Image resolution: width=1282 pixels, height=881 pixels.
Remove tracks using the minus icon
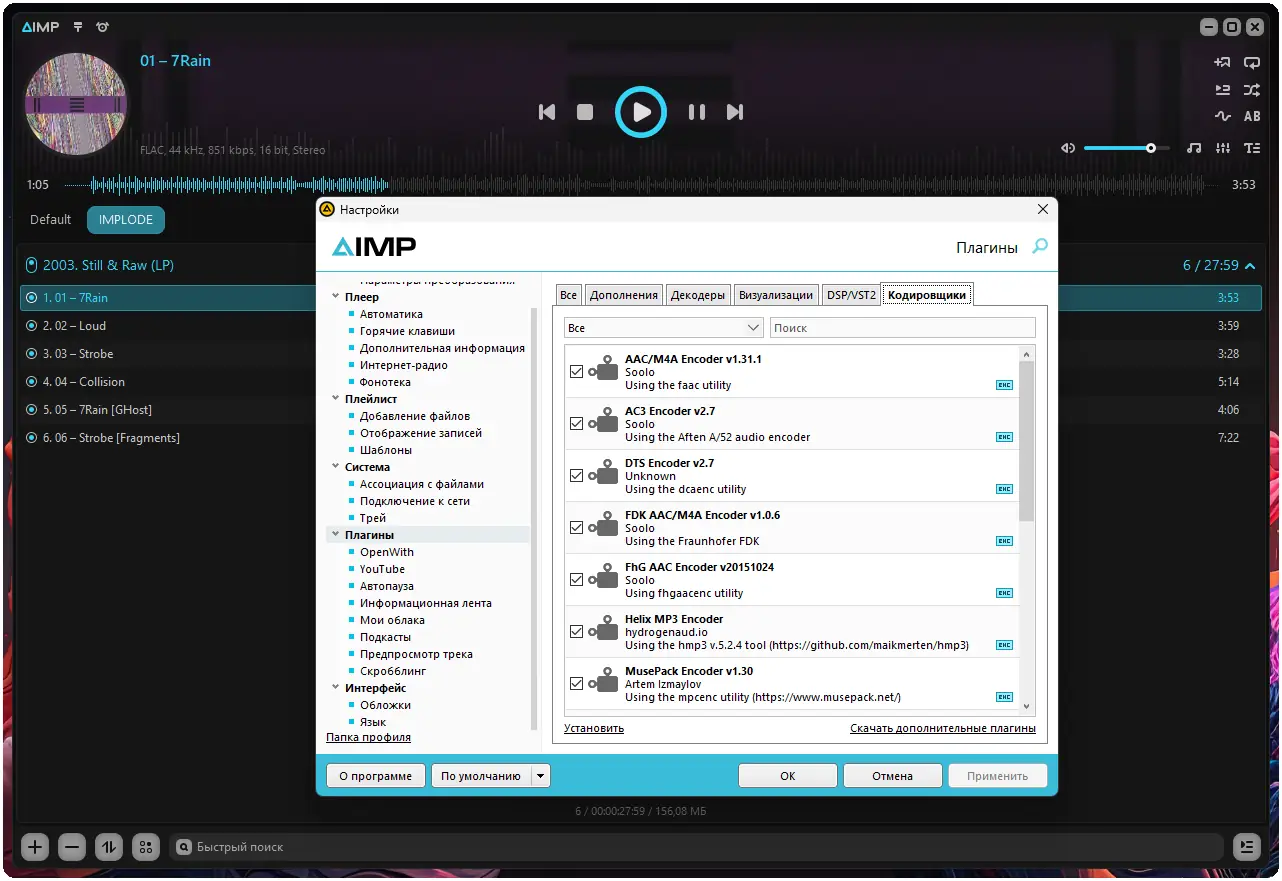pos(72,847)
